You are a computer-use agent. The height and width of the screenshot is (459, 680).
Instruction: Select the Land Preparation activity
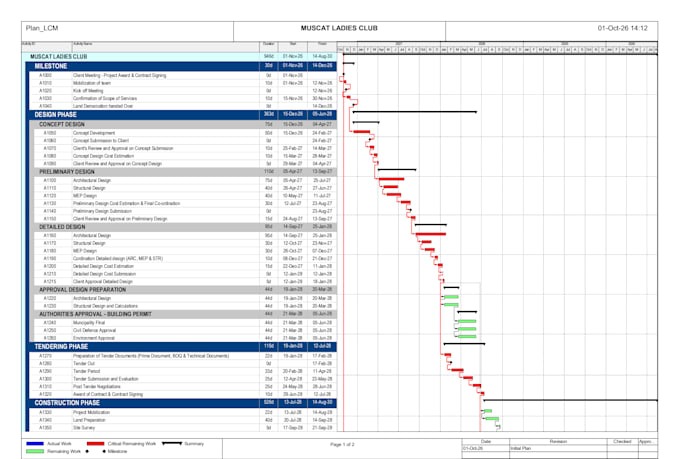[x=183, y=420]
